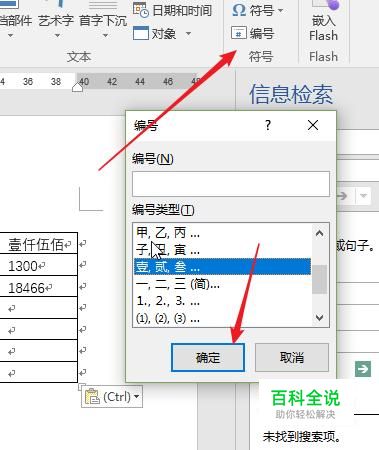Click the 对象 object icon

pos(140,33)
